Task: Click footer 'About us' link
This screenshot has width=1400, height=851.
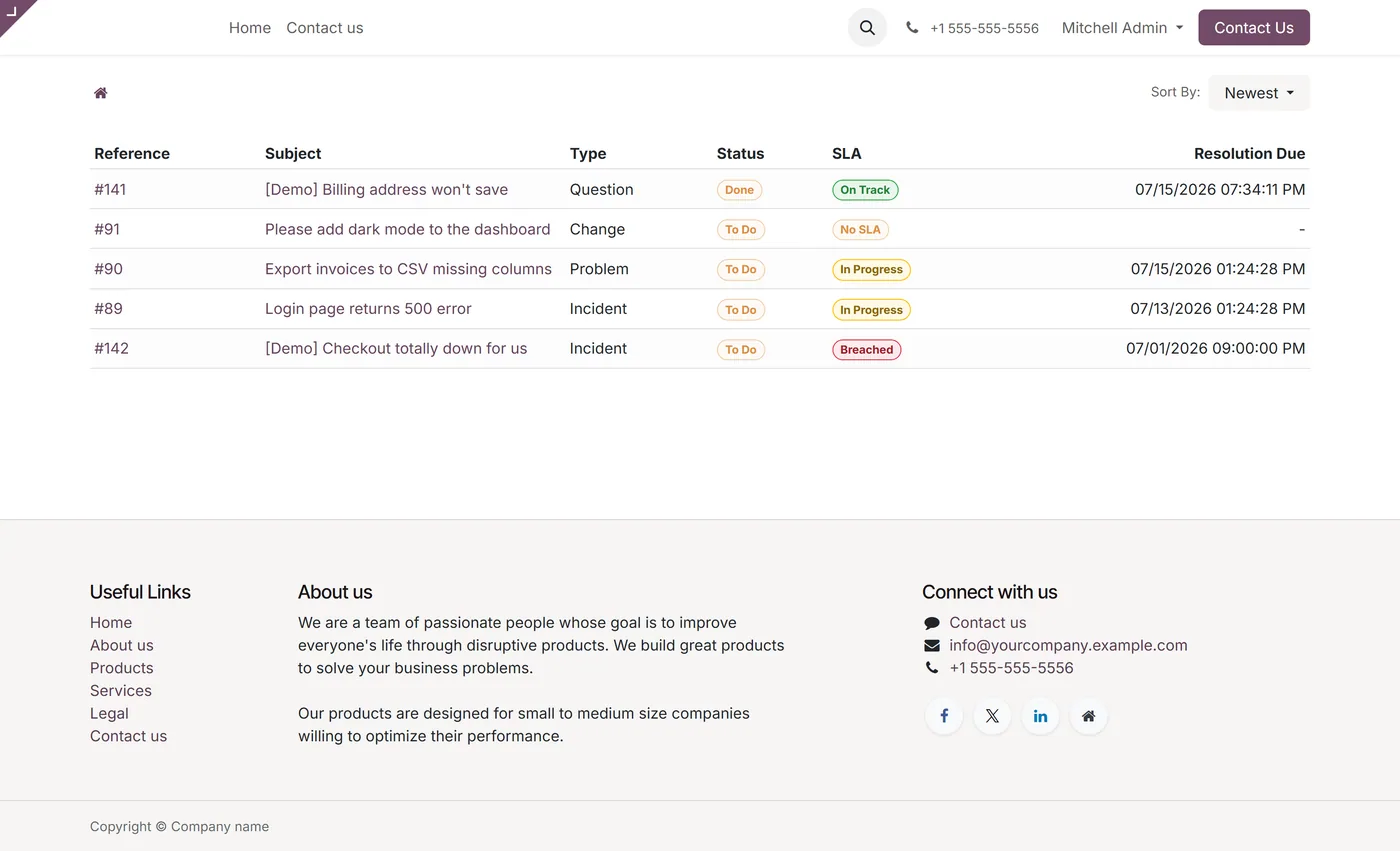Action: (122, 646)
